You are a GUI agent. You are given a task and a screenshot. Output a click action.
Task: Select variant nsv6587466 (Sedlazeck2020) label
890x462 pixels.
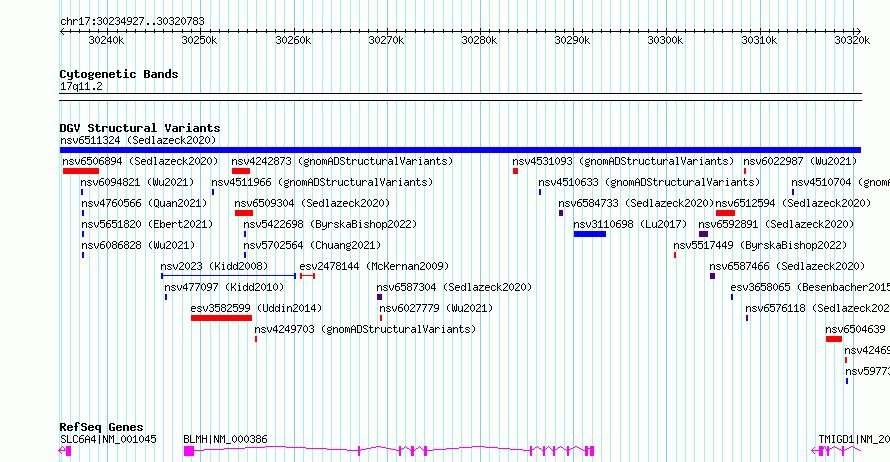pos(787,266)
